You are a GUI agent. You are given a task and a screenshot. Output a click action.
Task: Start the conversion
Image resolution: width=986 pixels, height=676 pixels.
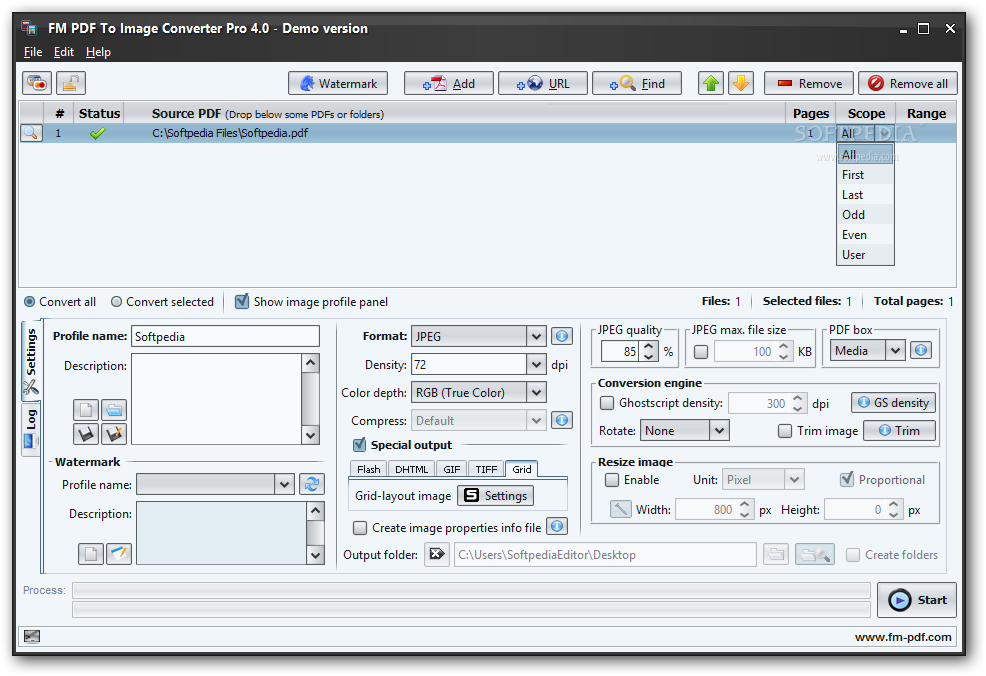[x=917, y=600]
